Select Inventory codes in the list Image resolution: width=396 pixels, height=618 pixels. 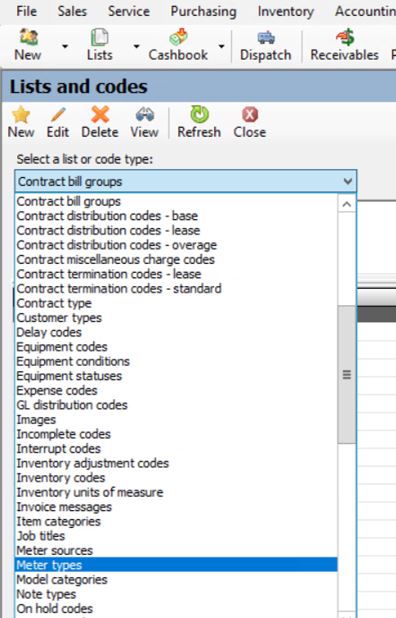pyautogui.click(x=176, y=478)
